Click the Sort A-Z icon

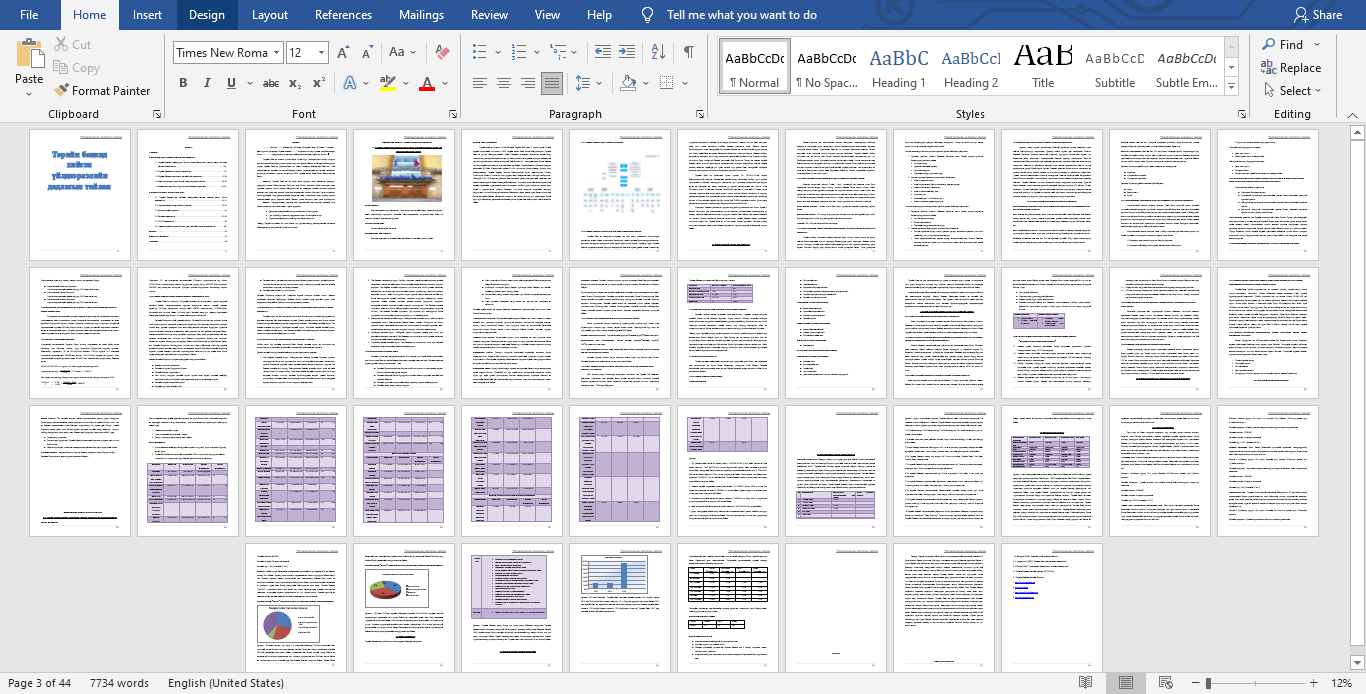click(x=658, y=52)
